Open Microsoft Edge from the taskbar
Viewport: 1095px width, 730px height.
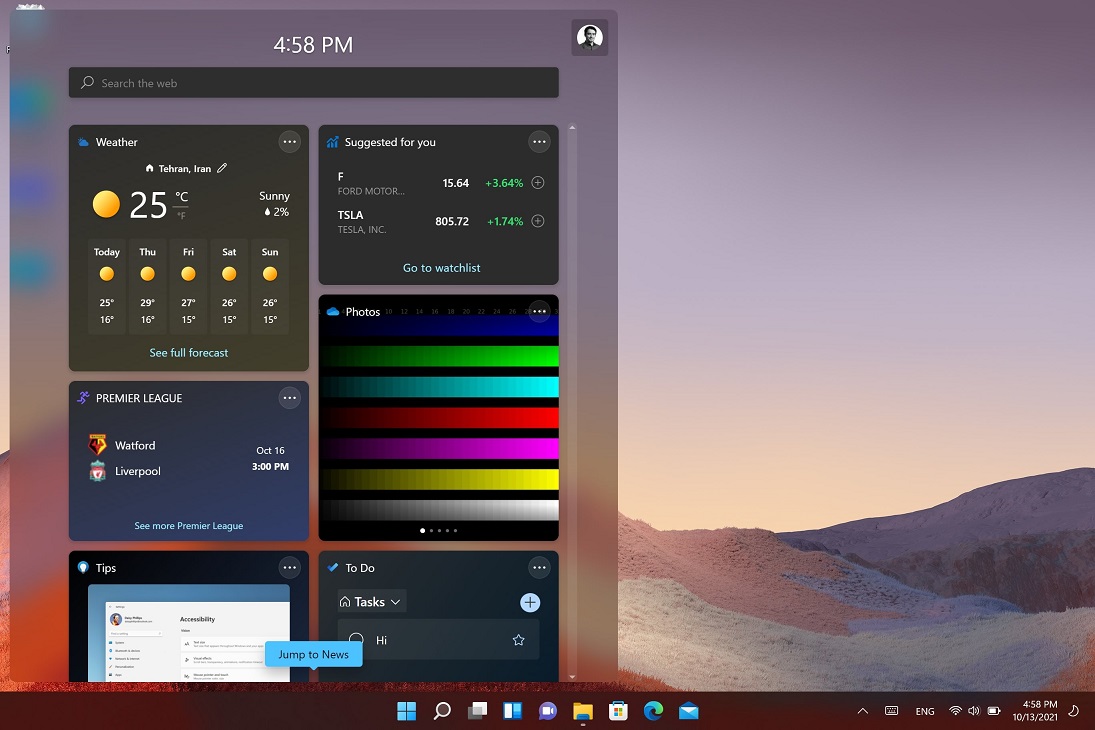[653, 711]
